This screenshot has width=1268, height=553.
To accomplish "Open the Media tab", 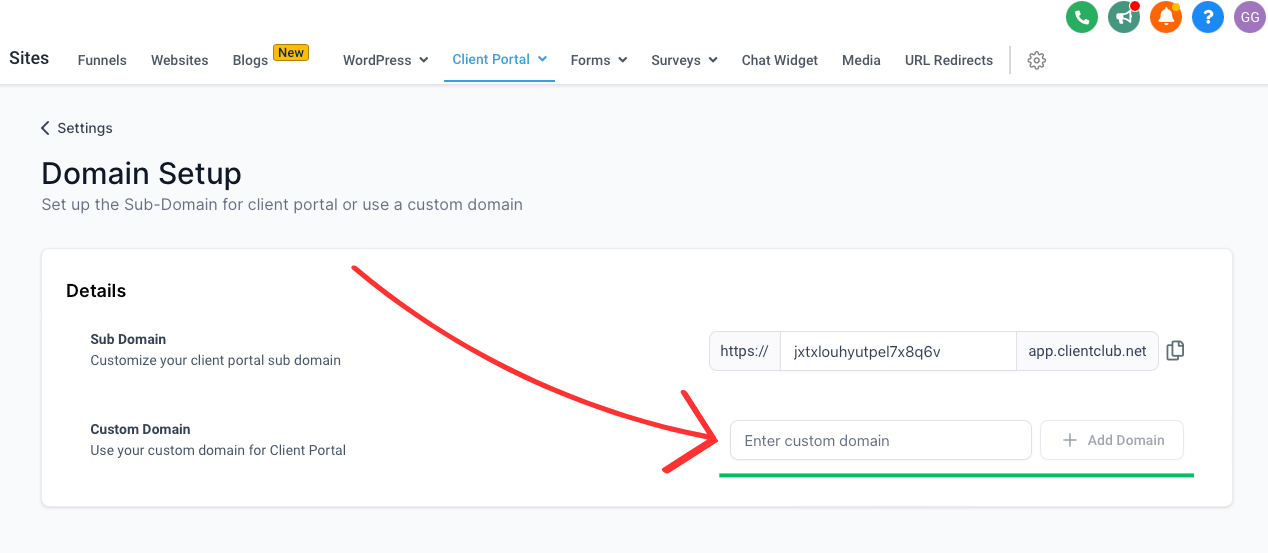I will point(861,60).
